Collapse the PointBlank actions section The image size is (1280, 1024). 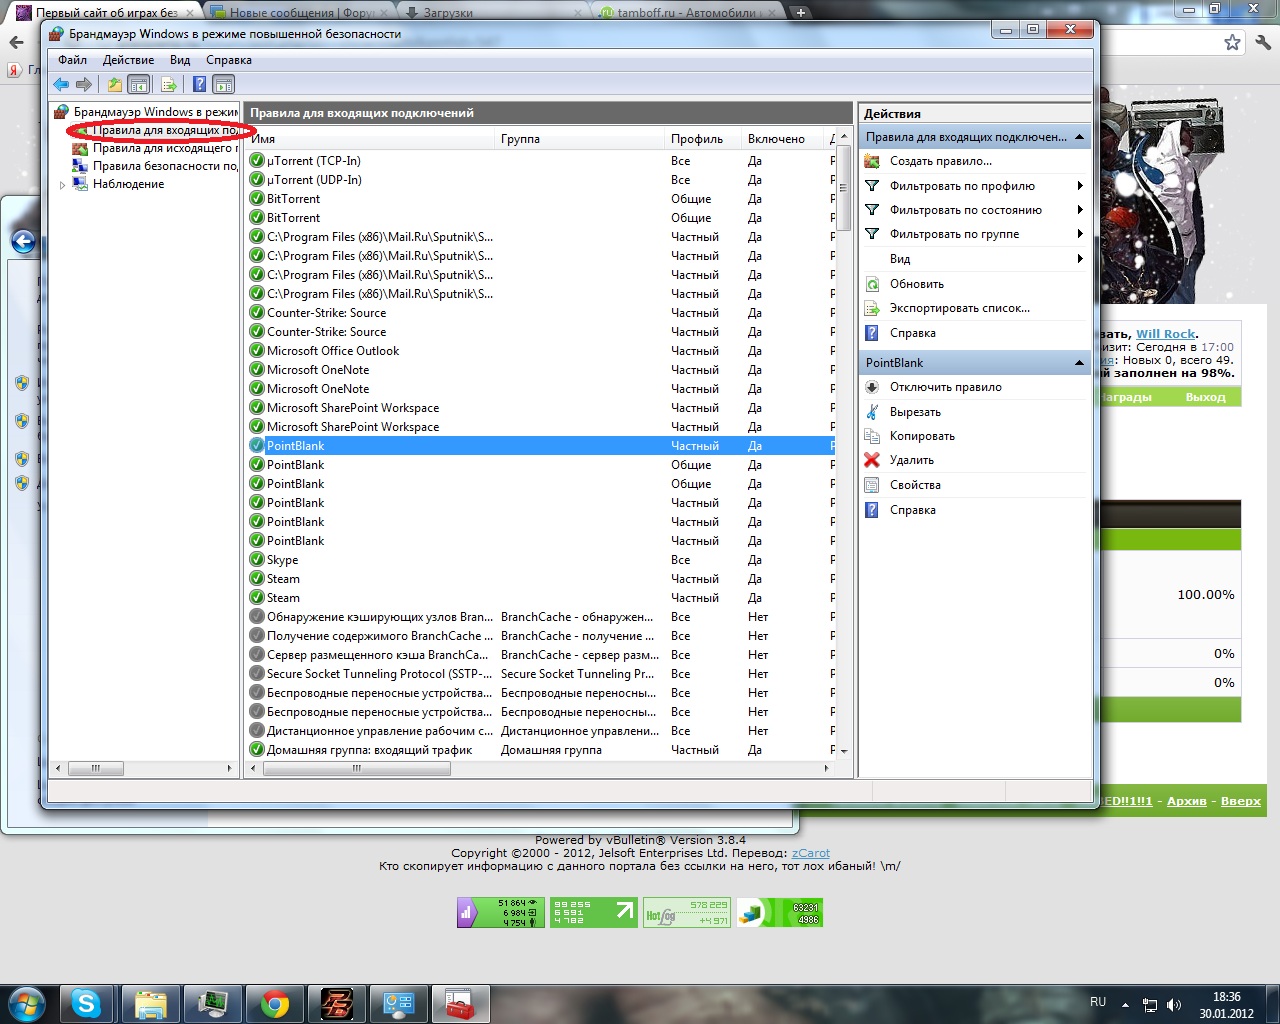[x=1079, y=363]
